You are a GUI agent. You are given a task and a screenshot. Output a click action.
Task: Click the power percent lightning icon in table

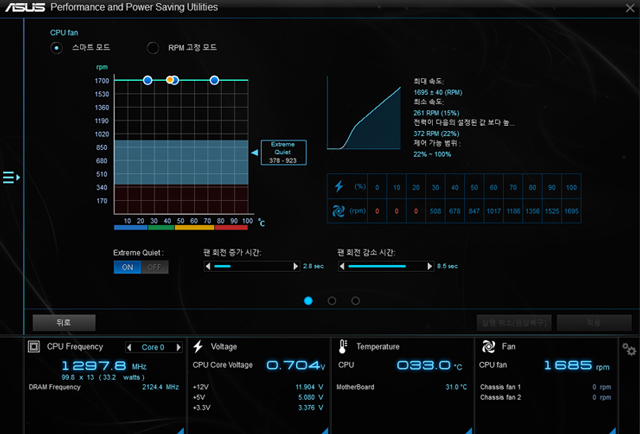point(339,187)
